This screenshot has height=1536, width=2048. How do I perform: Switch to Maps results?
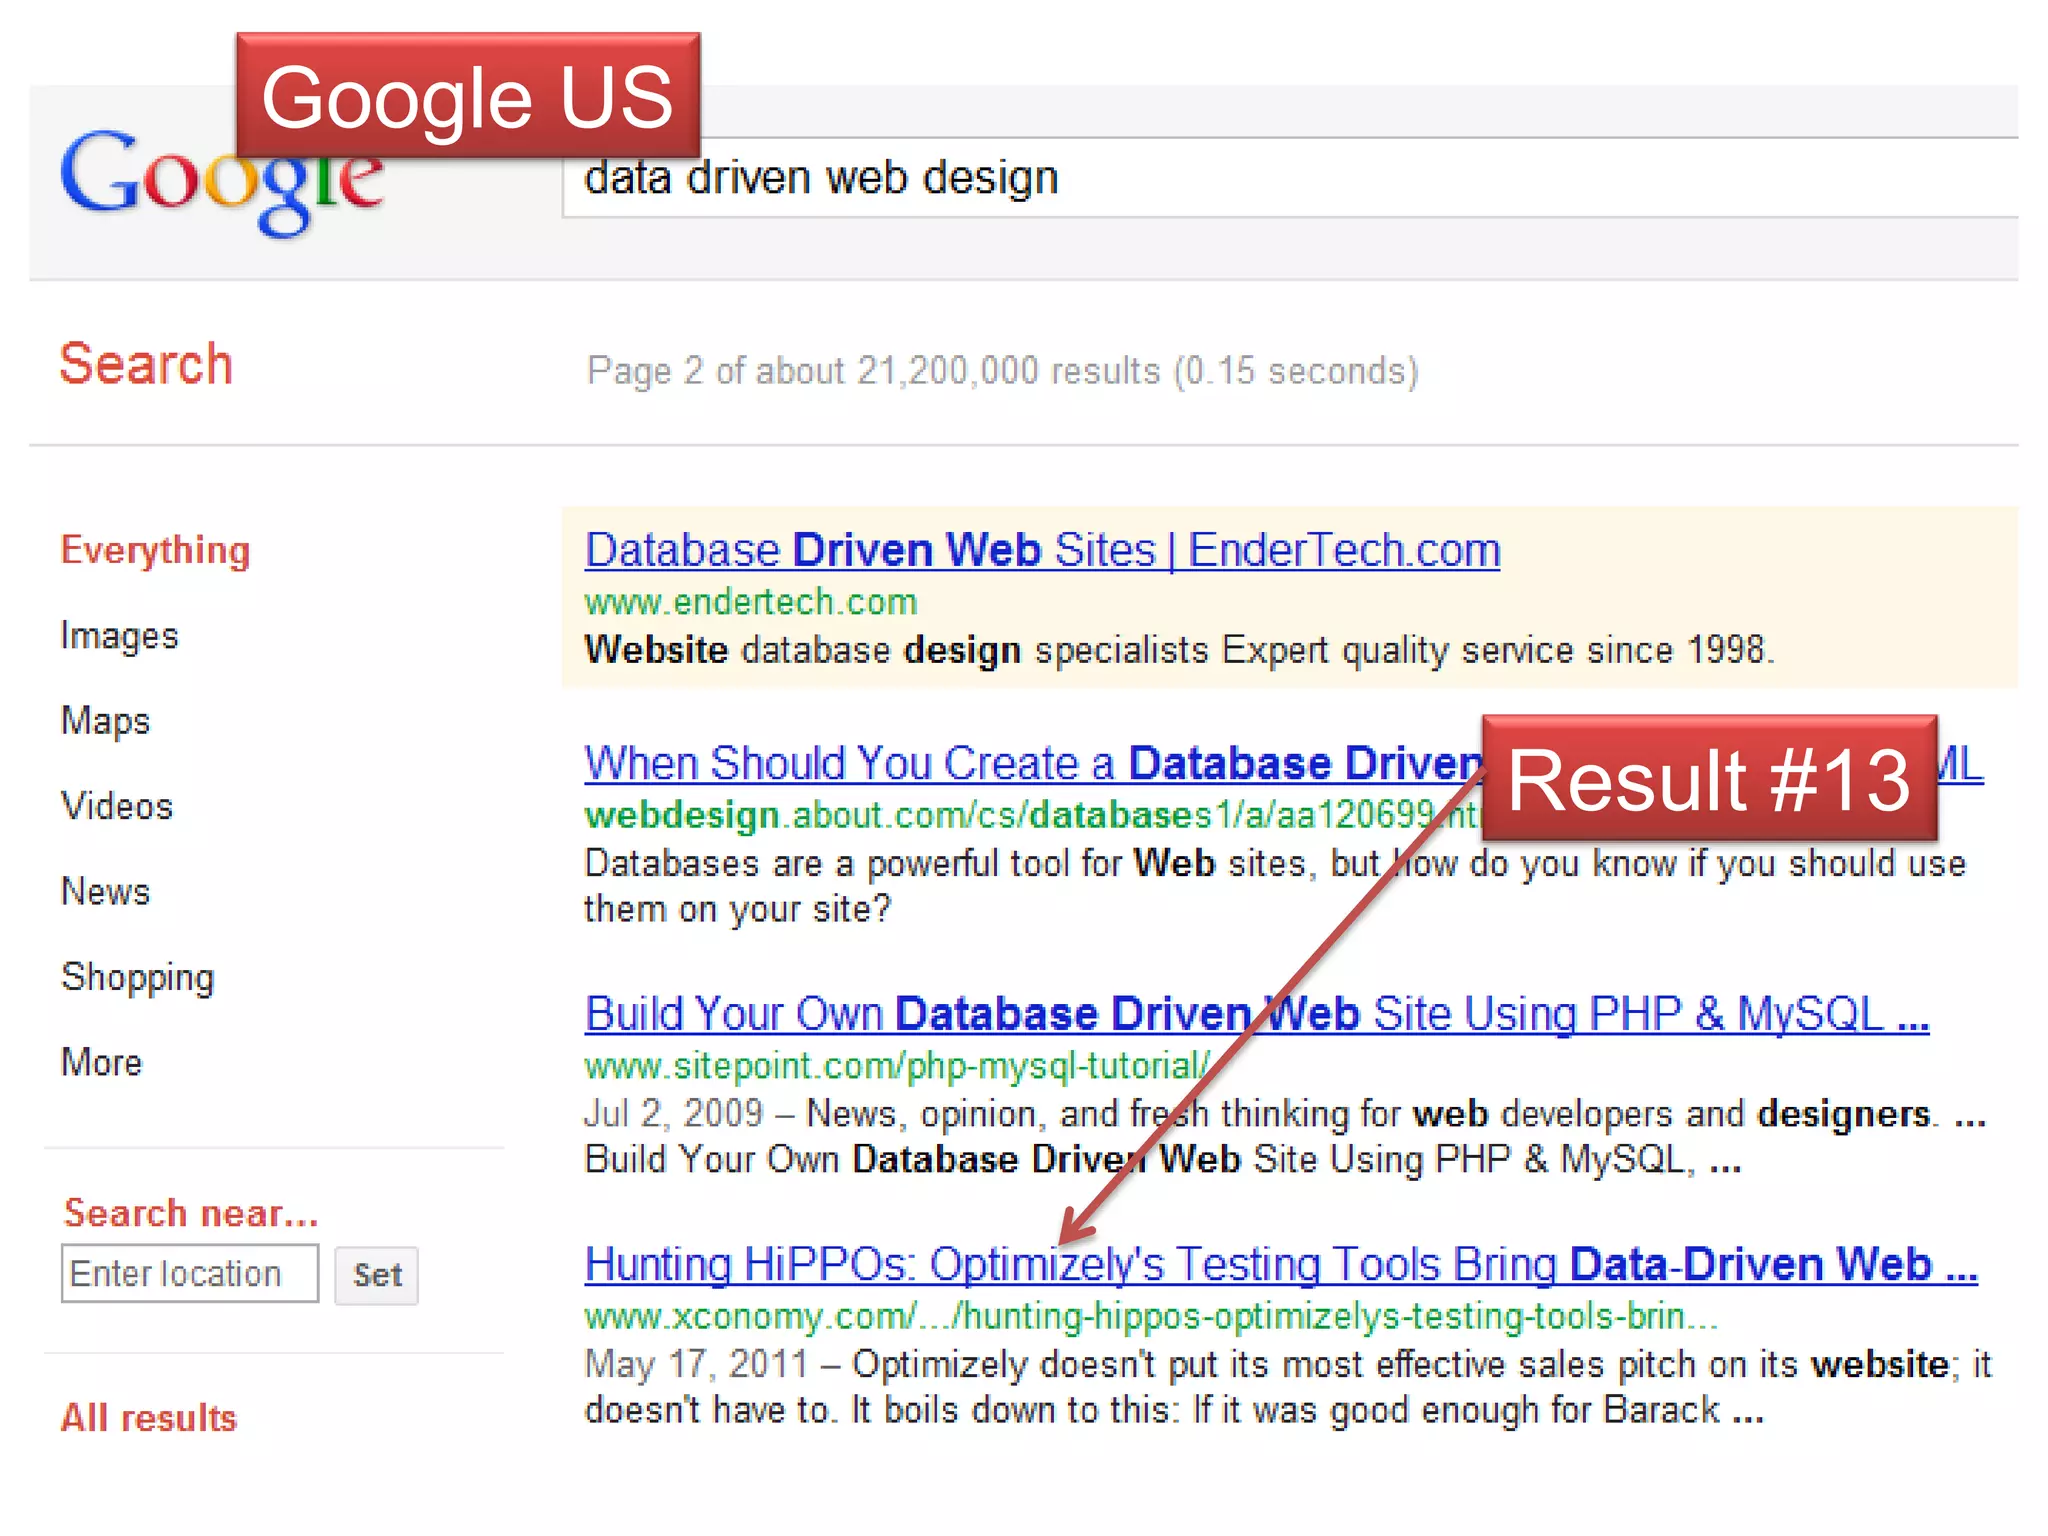coord(105,721)
